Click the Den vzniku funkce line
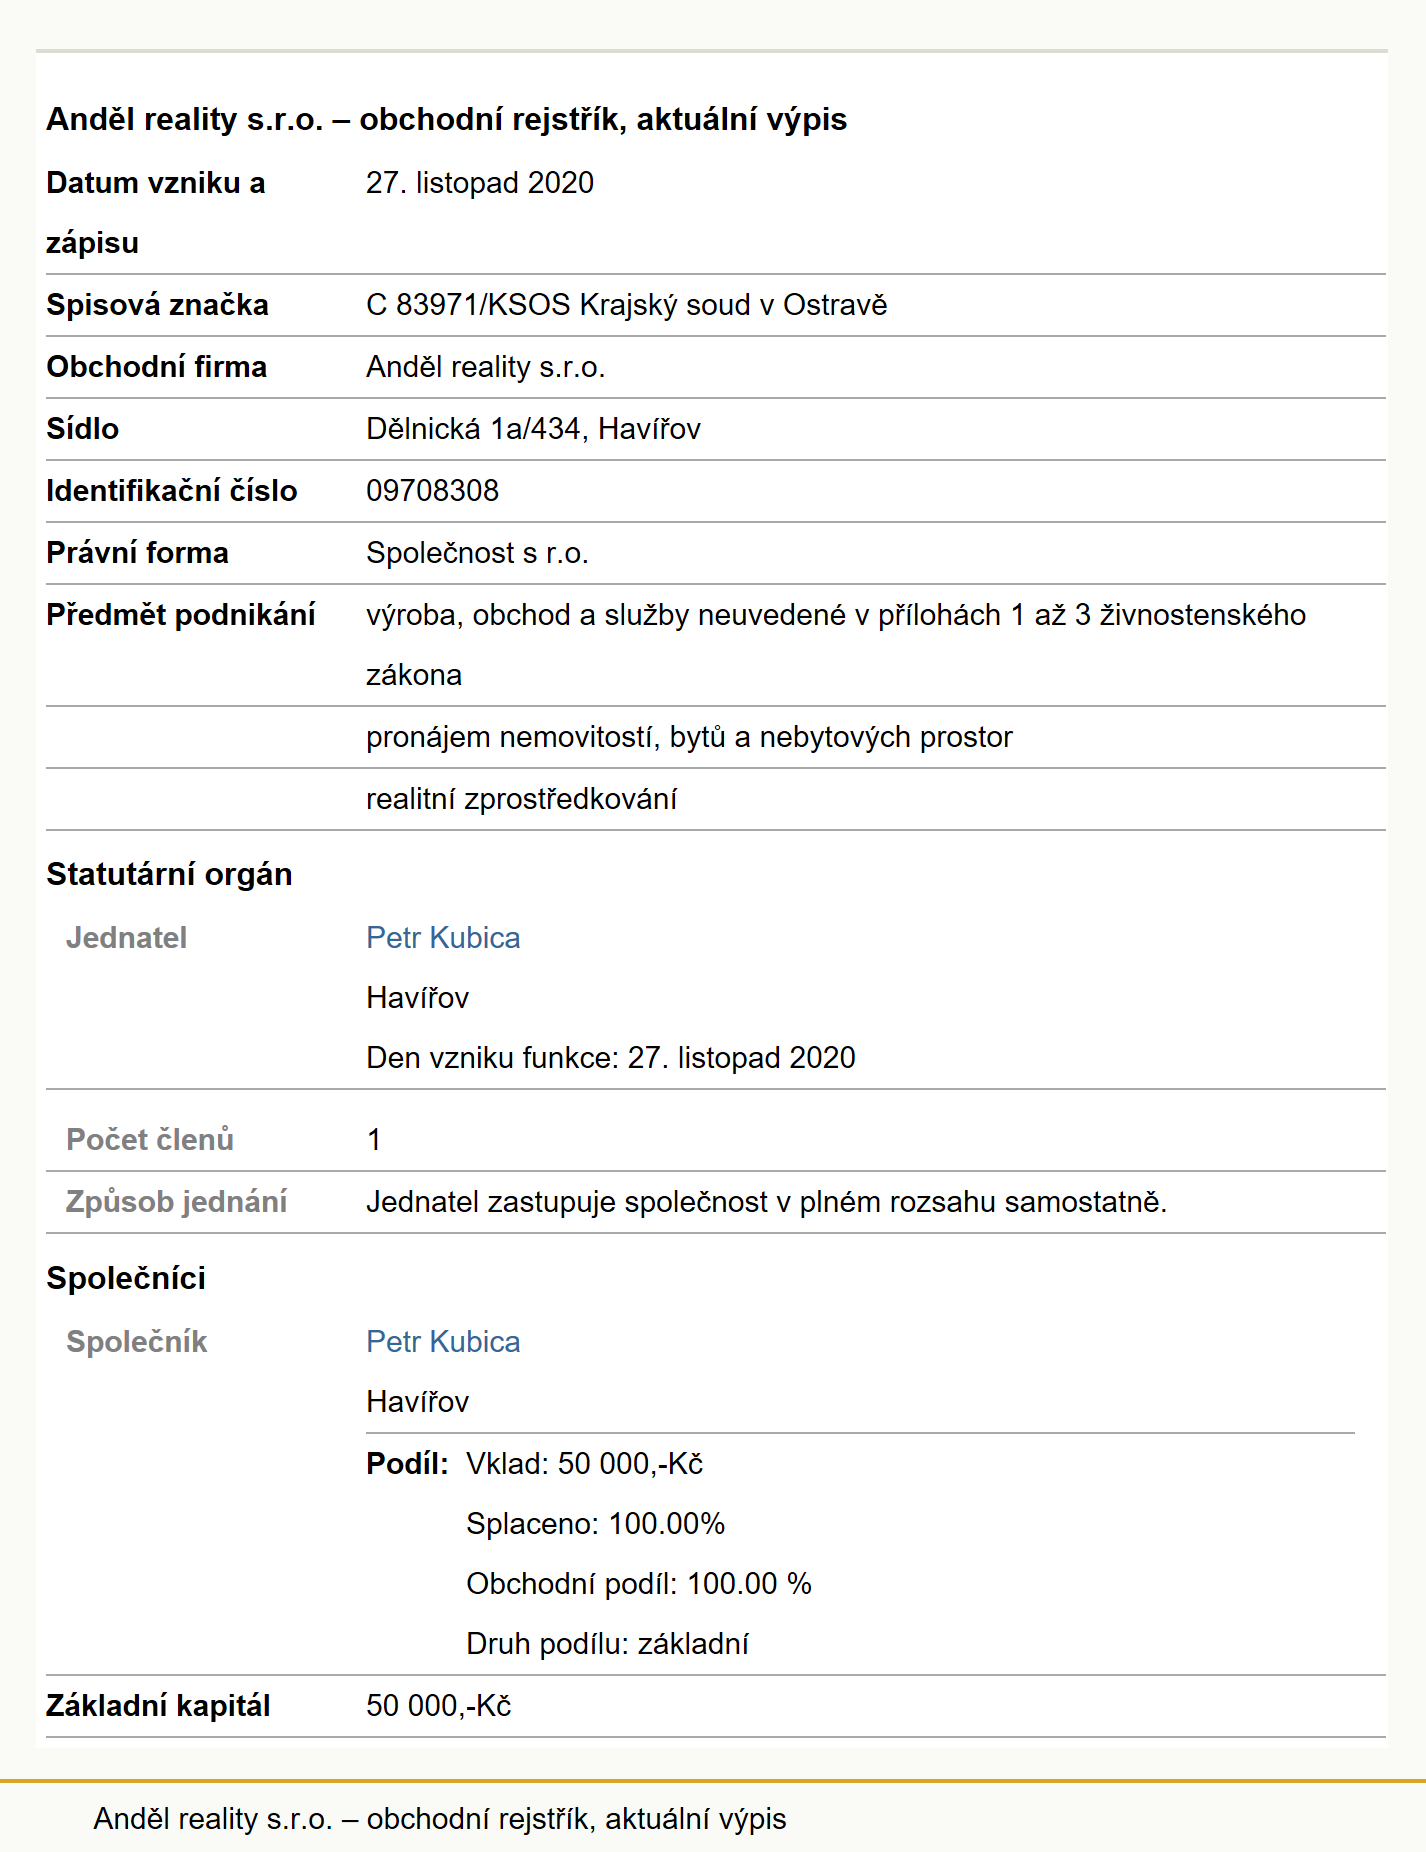 tap(610, 1058)
